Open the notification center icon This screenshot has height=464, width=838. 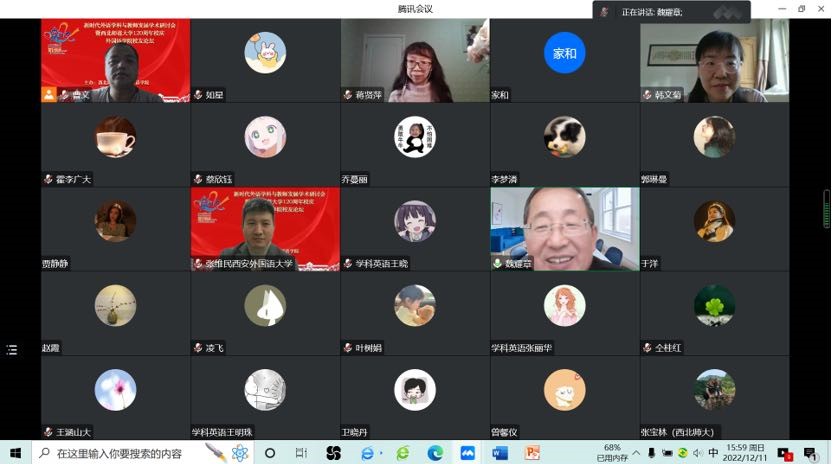tap(811, 454)
